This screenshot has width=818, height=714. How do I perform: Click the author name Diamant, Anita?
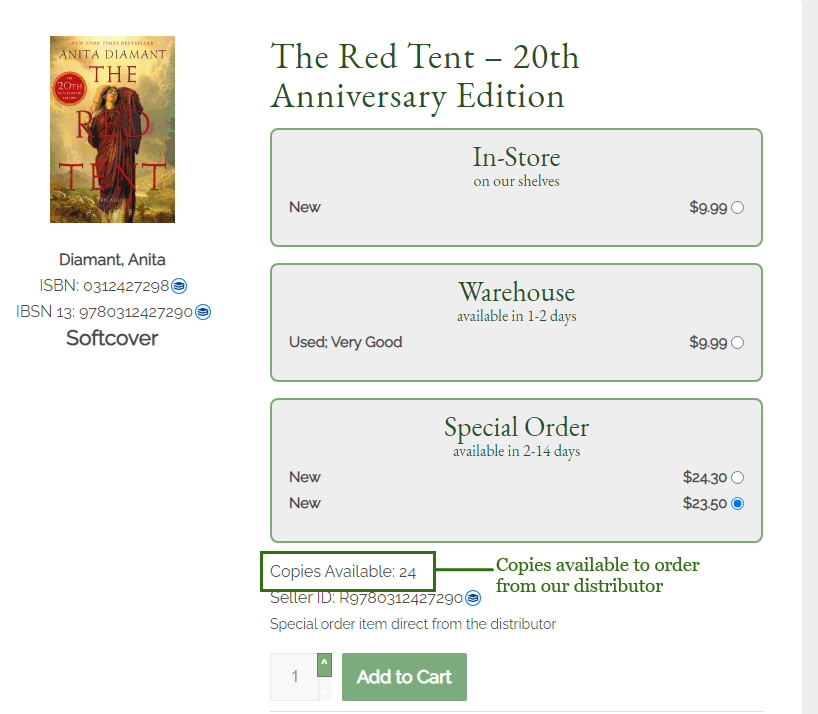[112, 259]
